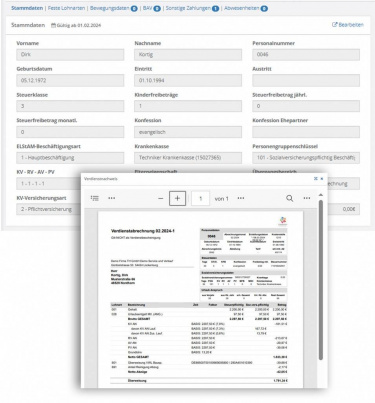
Task: Click the Vorname field showing Dirk
Action: pos(70,55)
